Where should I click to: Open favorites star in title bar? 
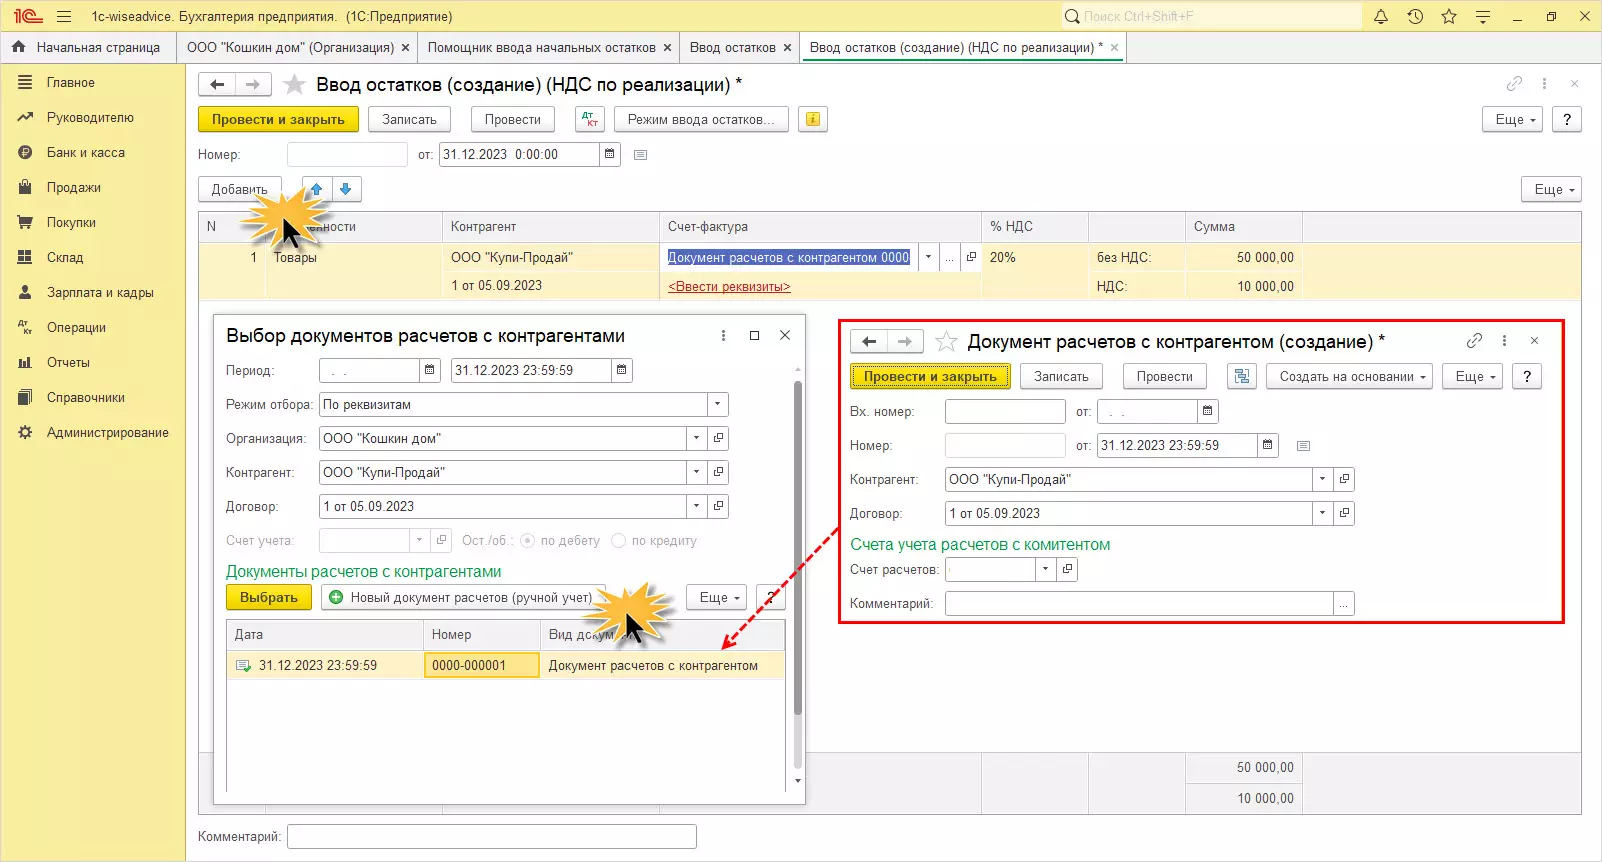pyautogui.click(x=1449, y=17)
